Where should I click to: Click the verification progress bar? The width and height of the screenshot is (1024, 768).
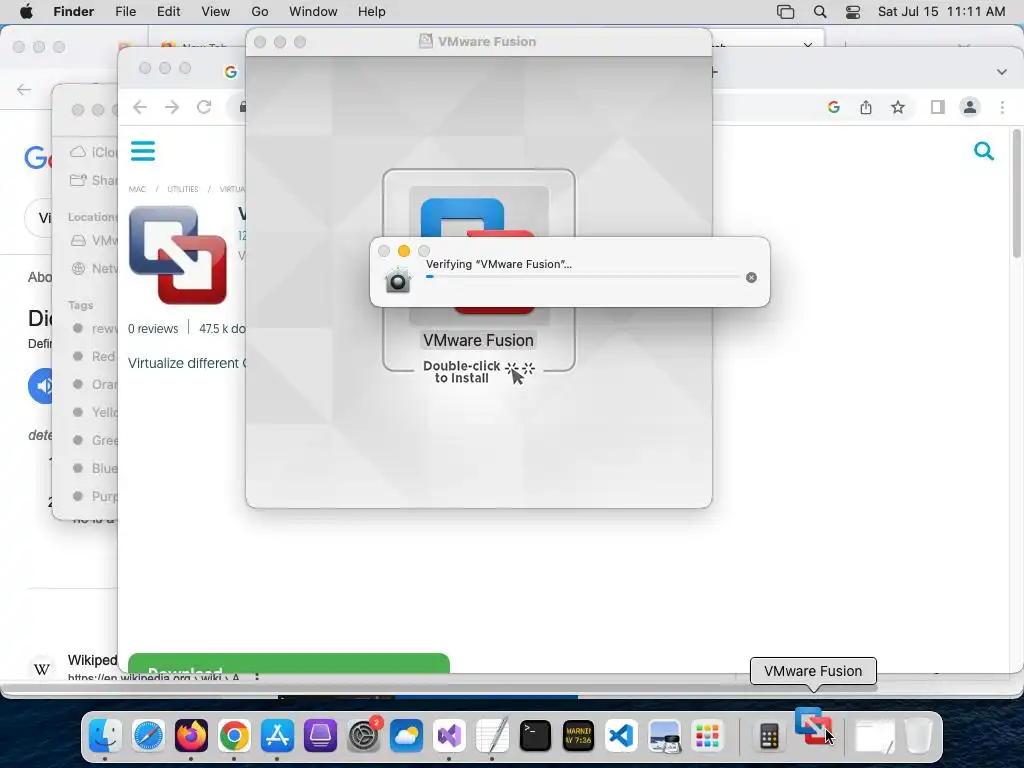583,277
